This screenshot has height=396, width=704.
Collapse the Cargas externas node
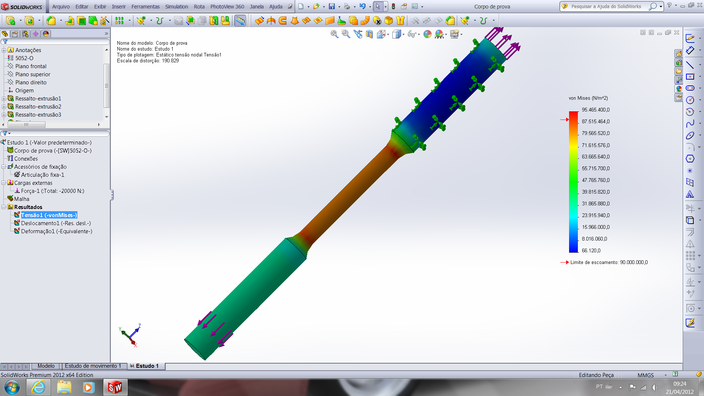[x=4, y=183]
